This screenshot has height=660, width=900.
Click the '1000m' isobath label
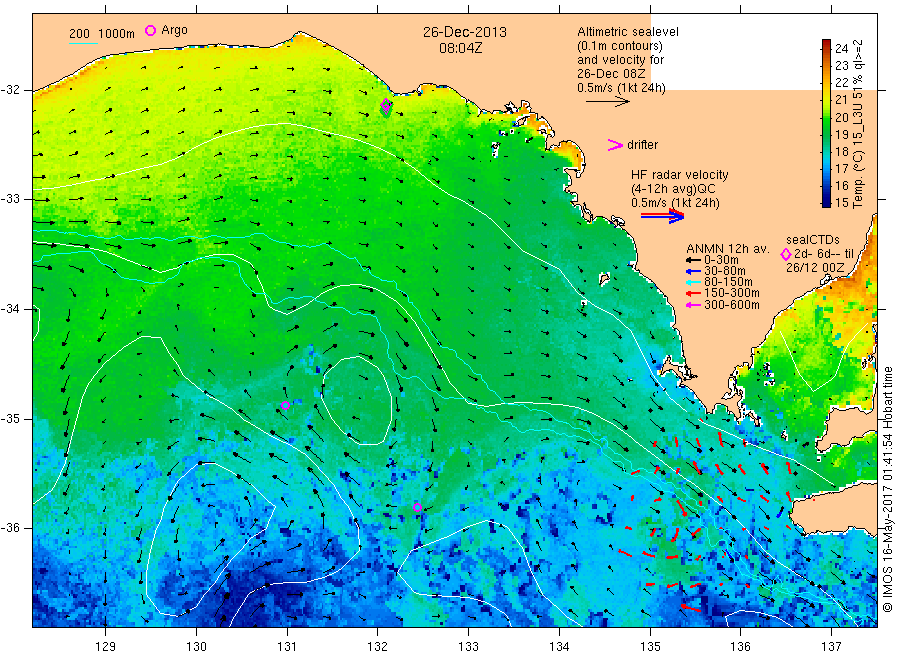click(117, 34)
